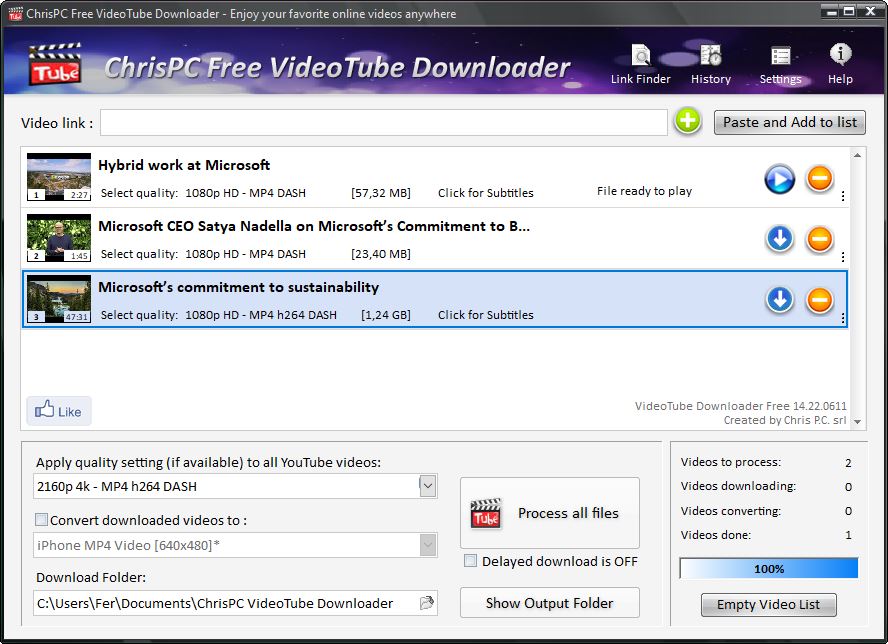Download the Satya Nadella video
888x644 pixels.
(779, 238)
